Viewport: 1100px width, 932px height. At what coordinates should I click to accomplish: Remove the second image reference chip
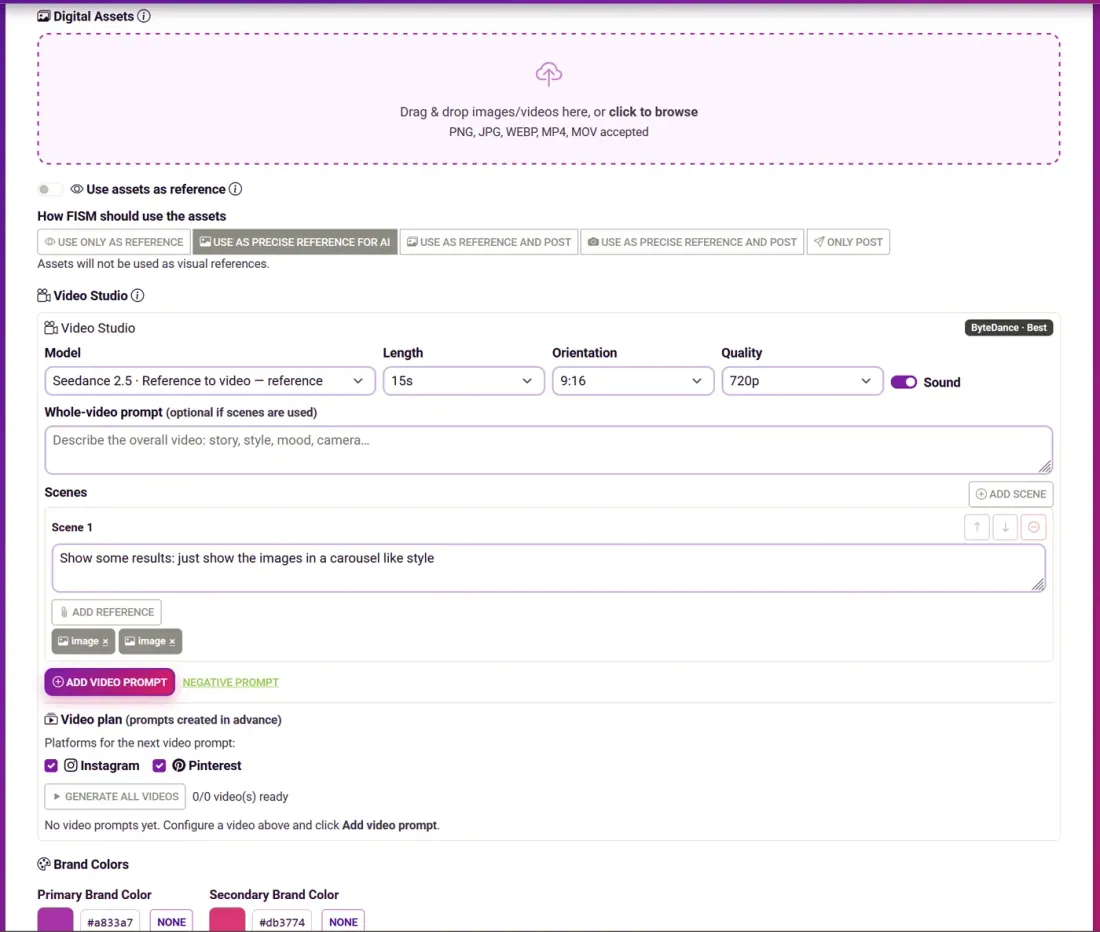[x=172, y=642]
